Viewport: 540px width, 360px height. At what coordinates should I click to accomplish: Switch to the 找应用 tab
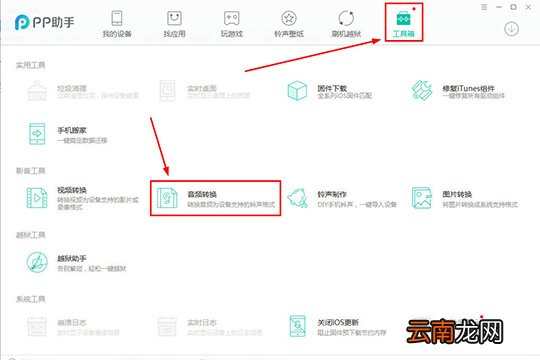[174, 23]
